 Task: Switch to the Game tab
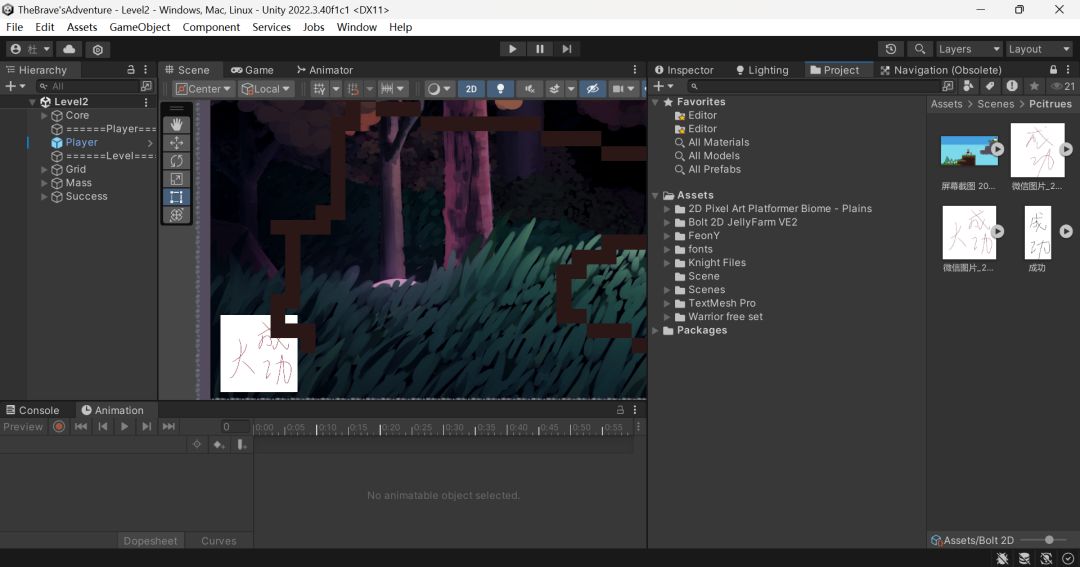pos(252,70)
